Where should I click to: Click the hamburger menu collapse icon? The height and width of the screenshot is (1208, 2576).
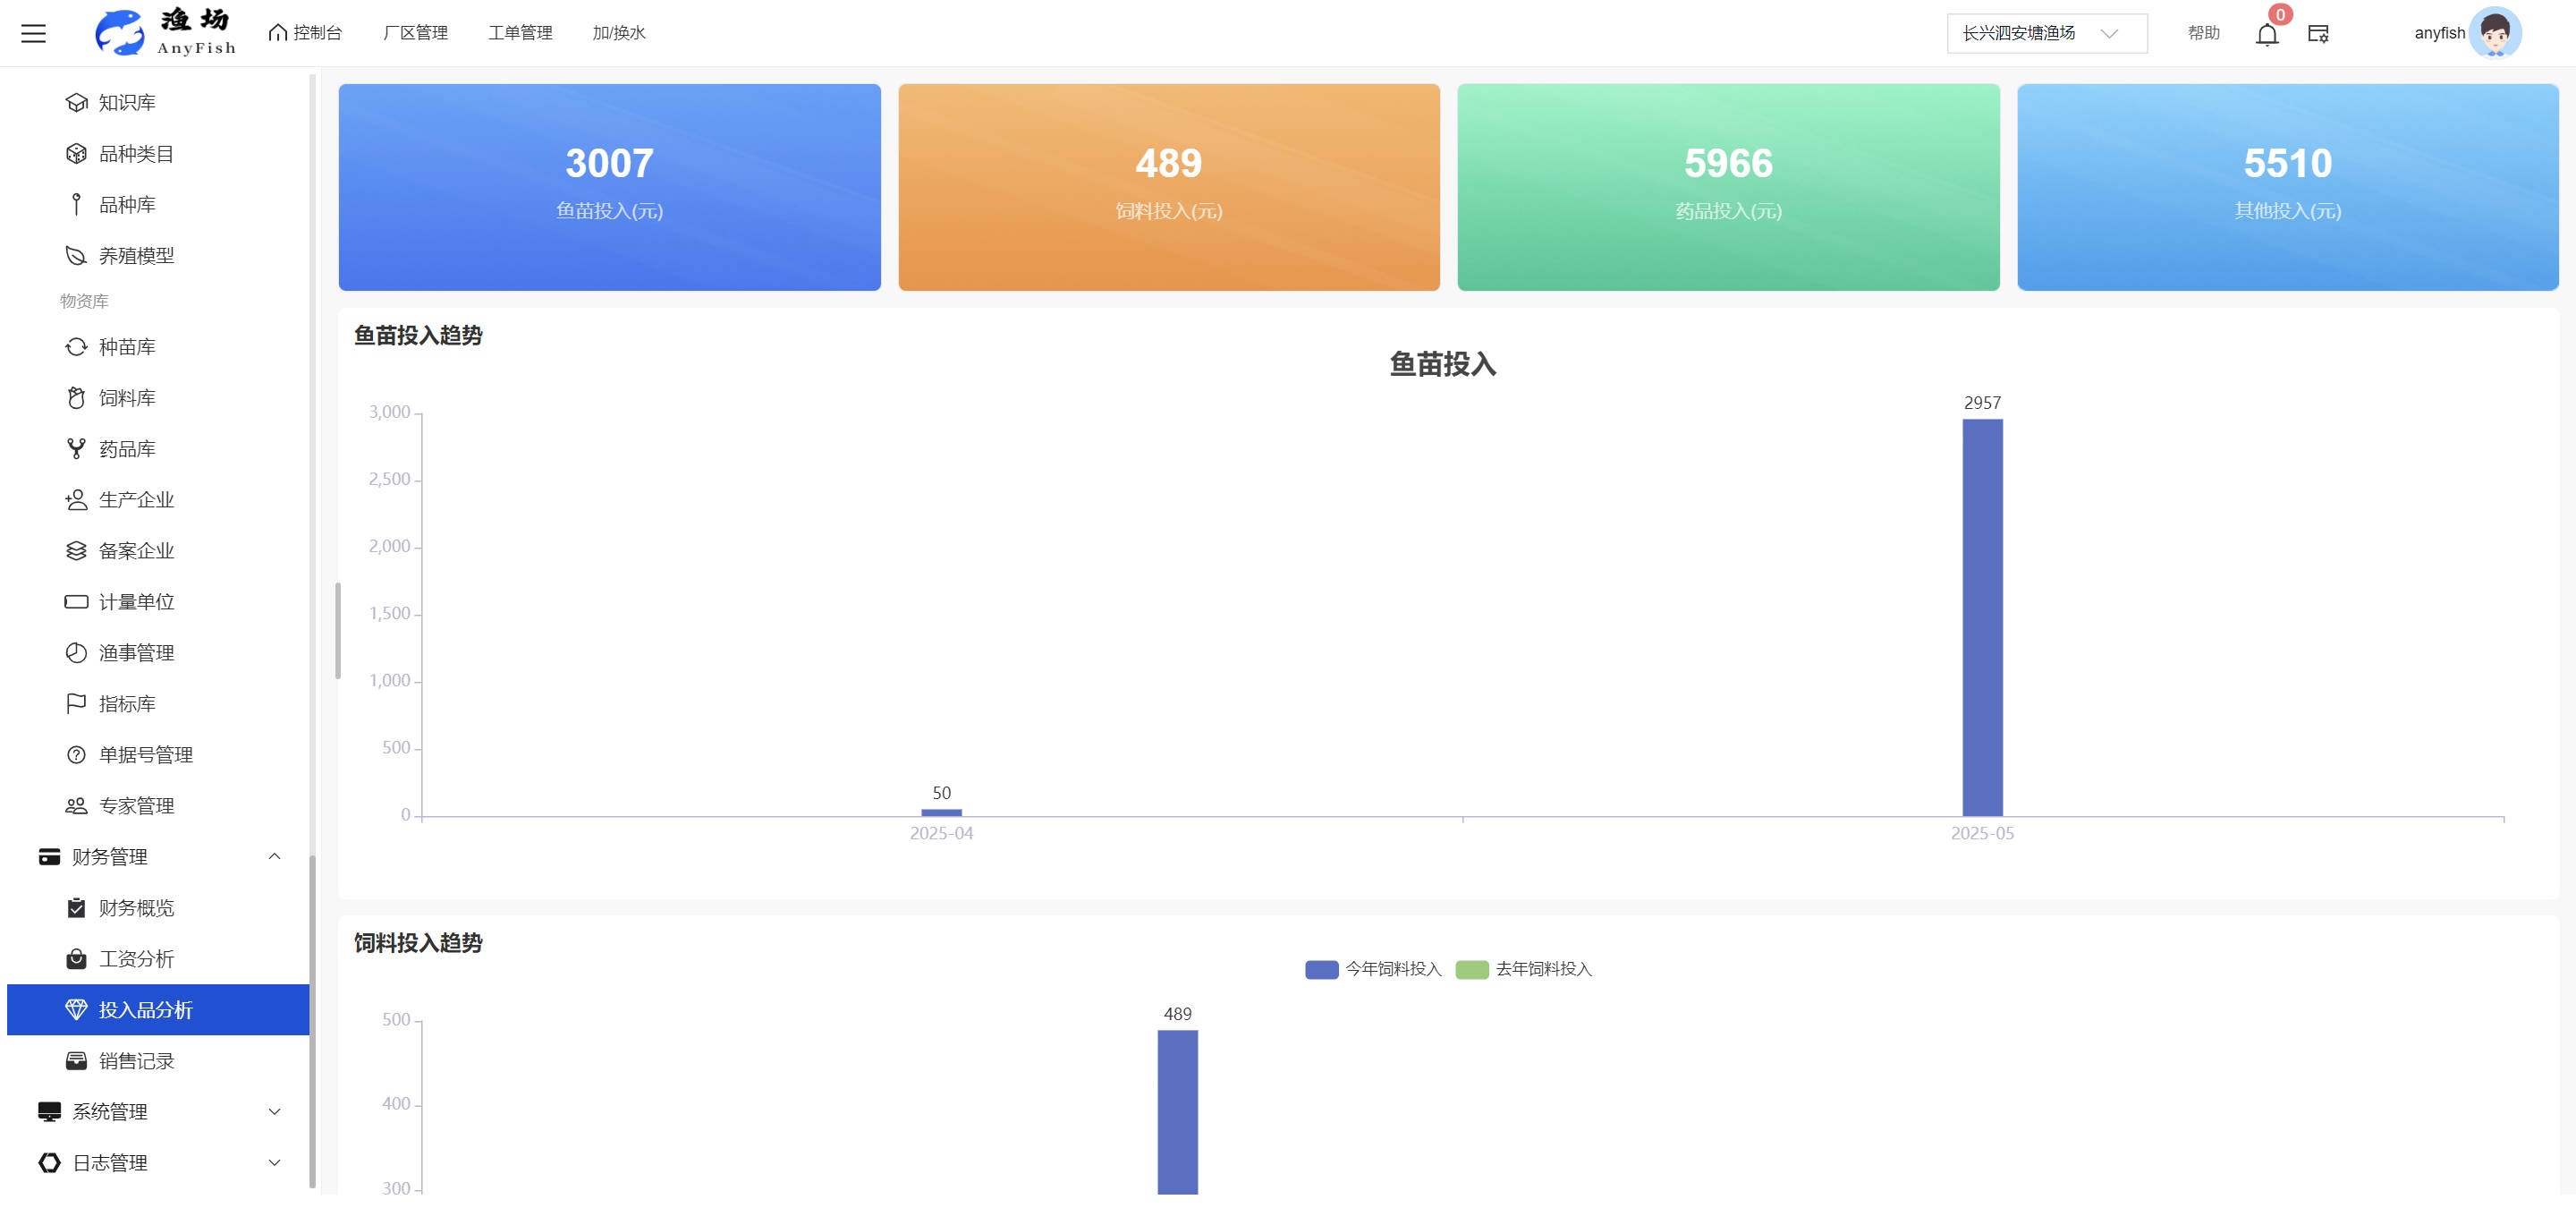pos(33,33)
